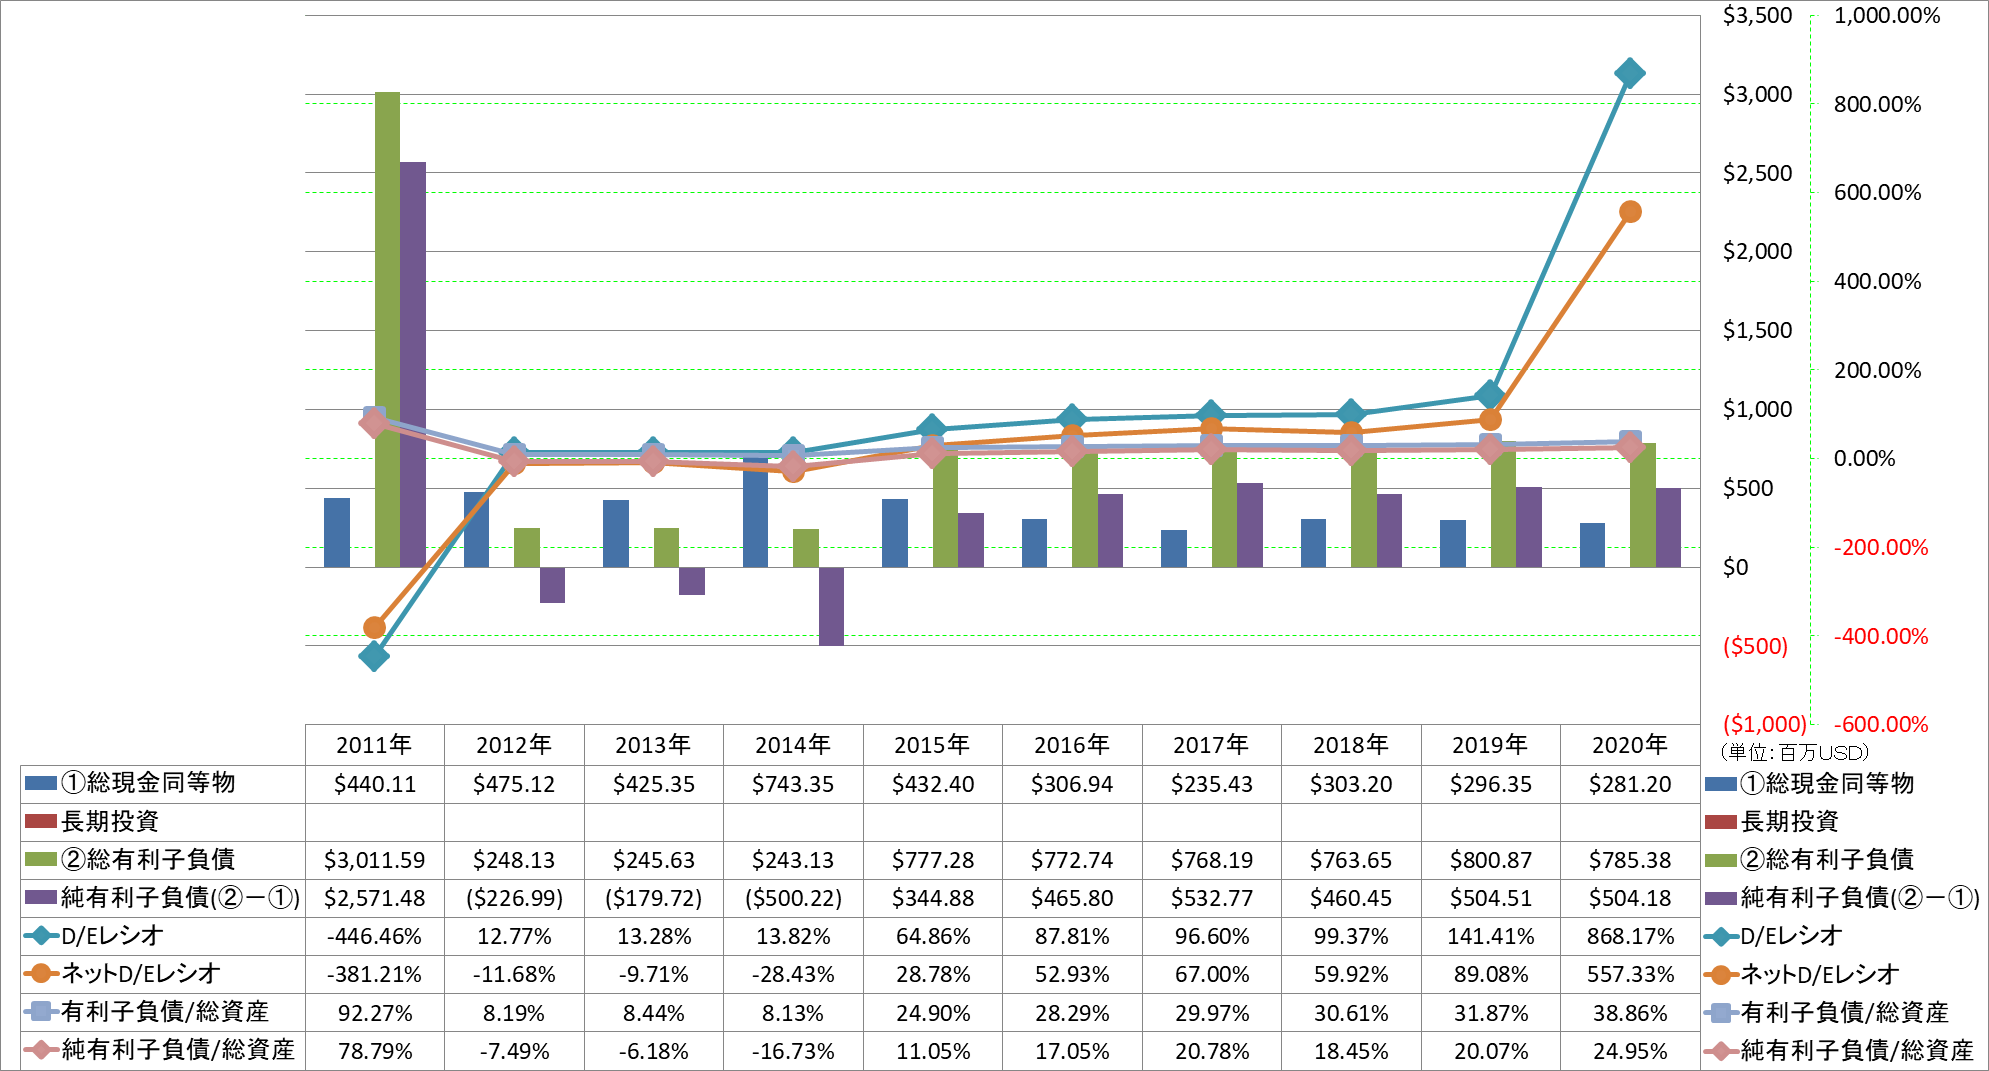Select the 2011 ネットD/Eレシオ orange data point
1989x1071 pixels.
[374, 627]
